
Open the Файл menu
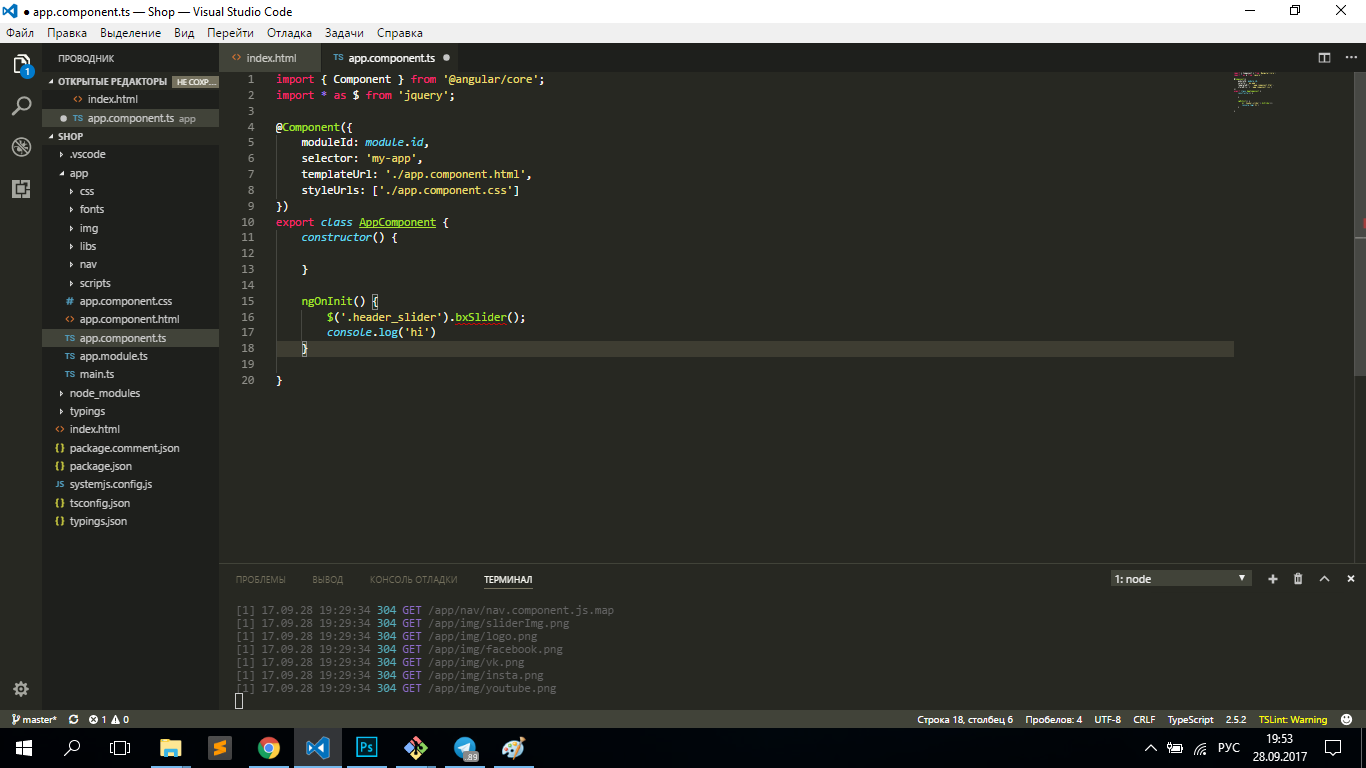coord(20,33)
